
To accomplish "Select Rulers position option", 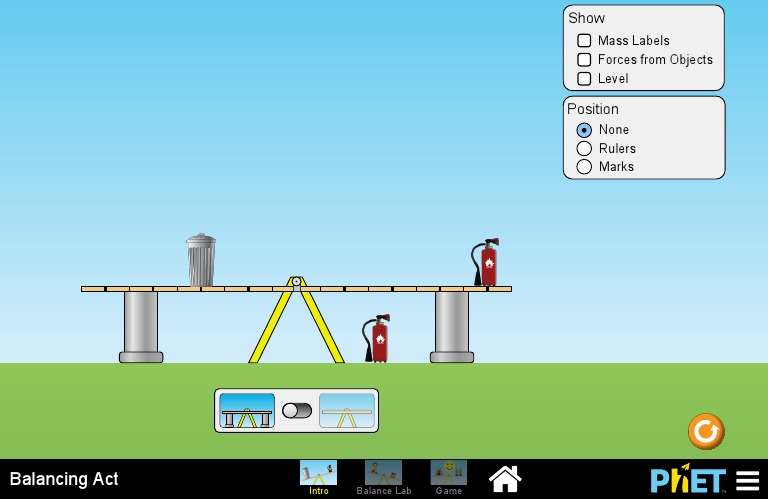I will point(584,148).
